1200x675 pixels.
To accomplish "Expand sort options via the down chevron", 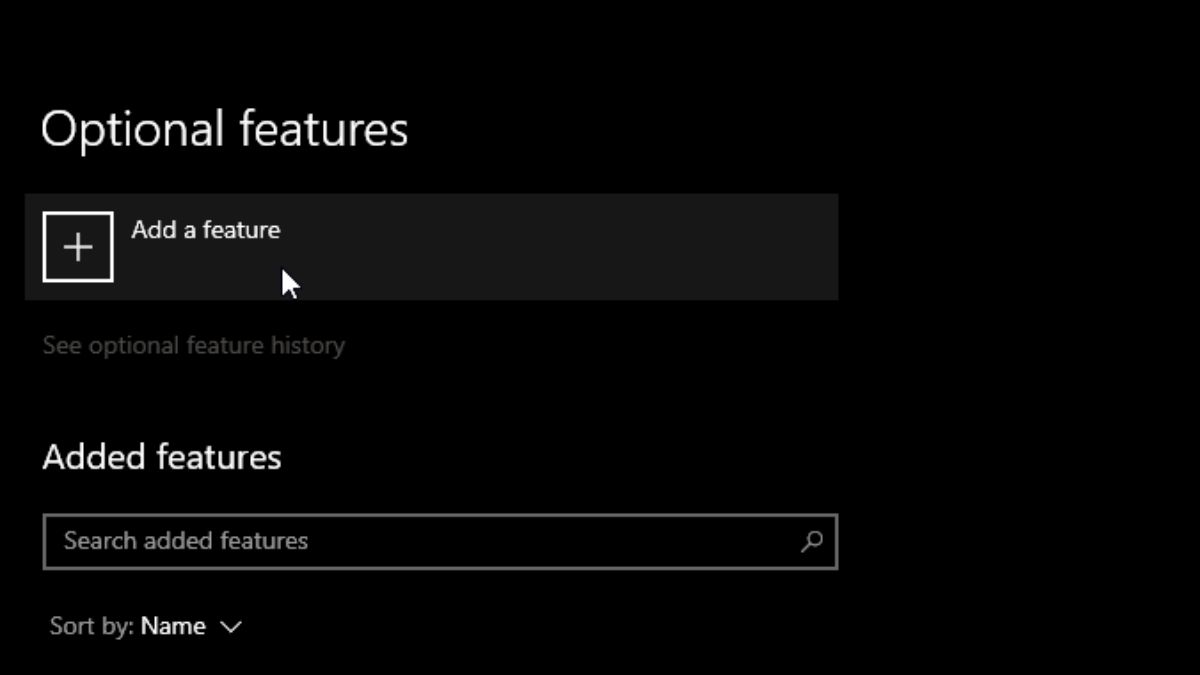I will pyautogui.click(x=230, y=627).
